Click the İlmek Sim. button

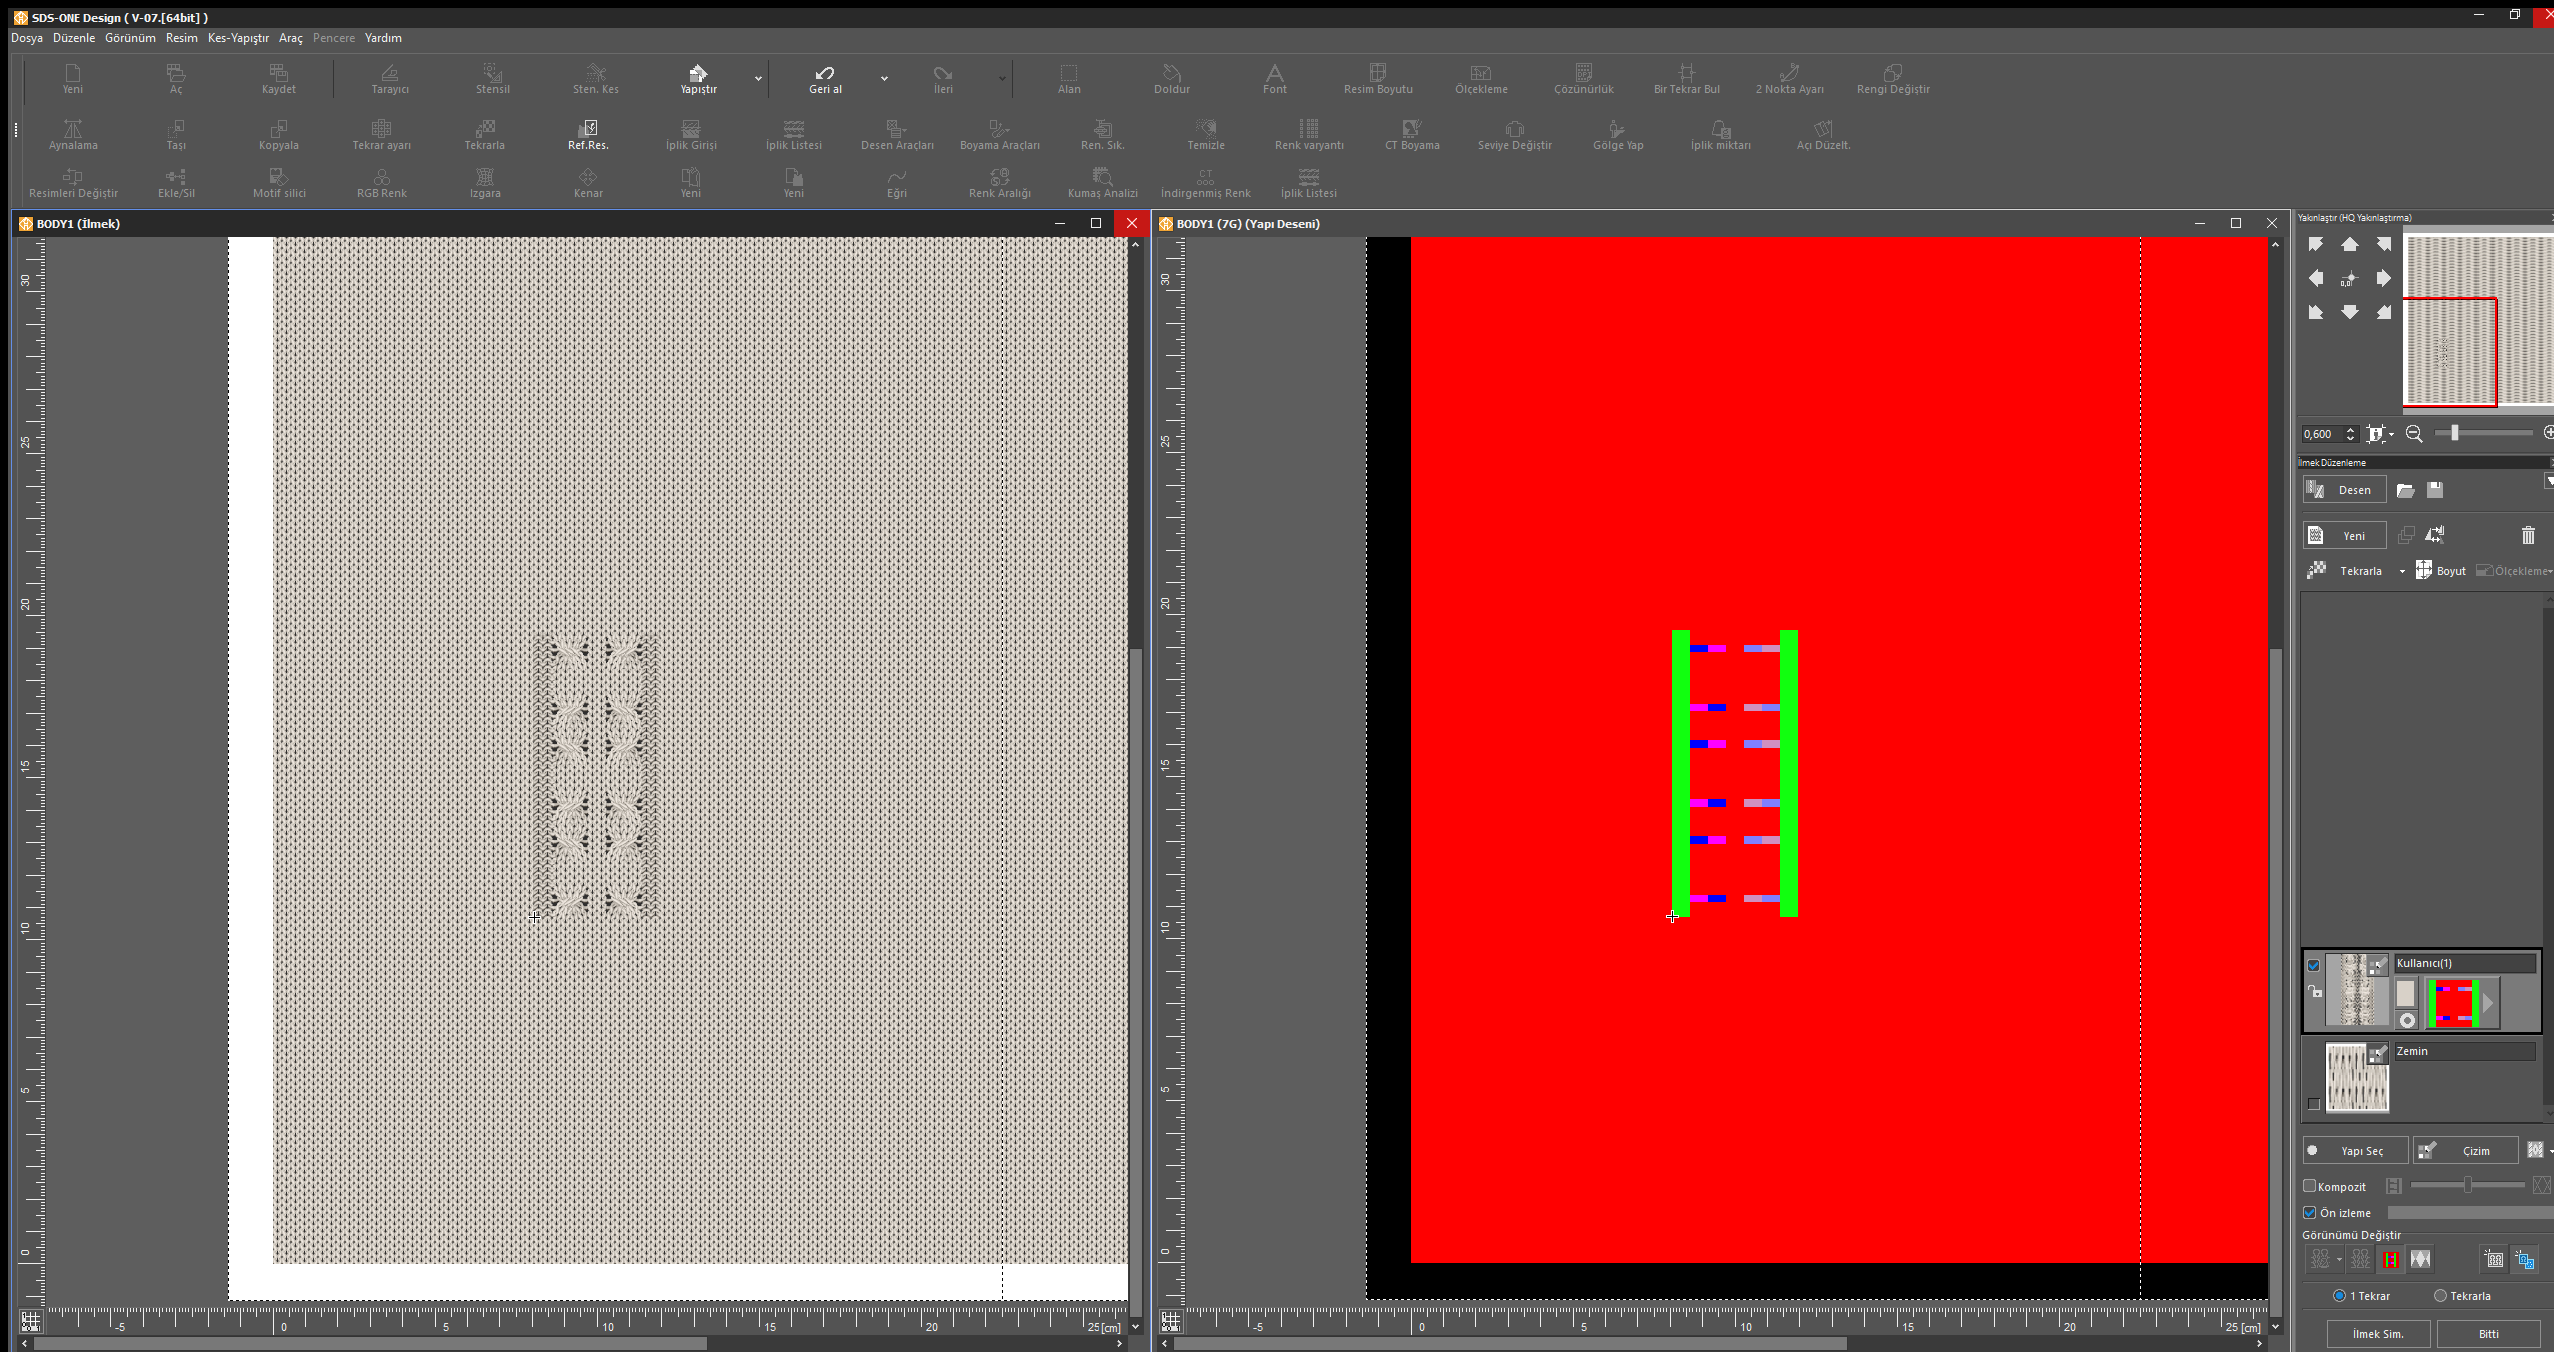coord(2377,1333)
